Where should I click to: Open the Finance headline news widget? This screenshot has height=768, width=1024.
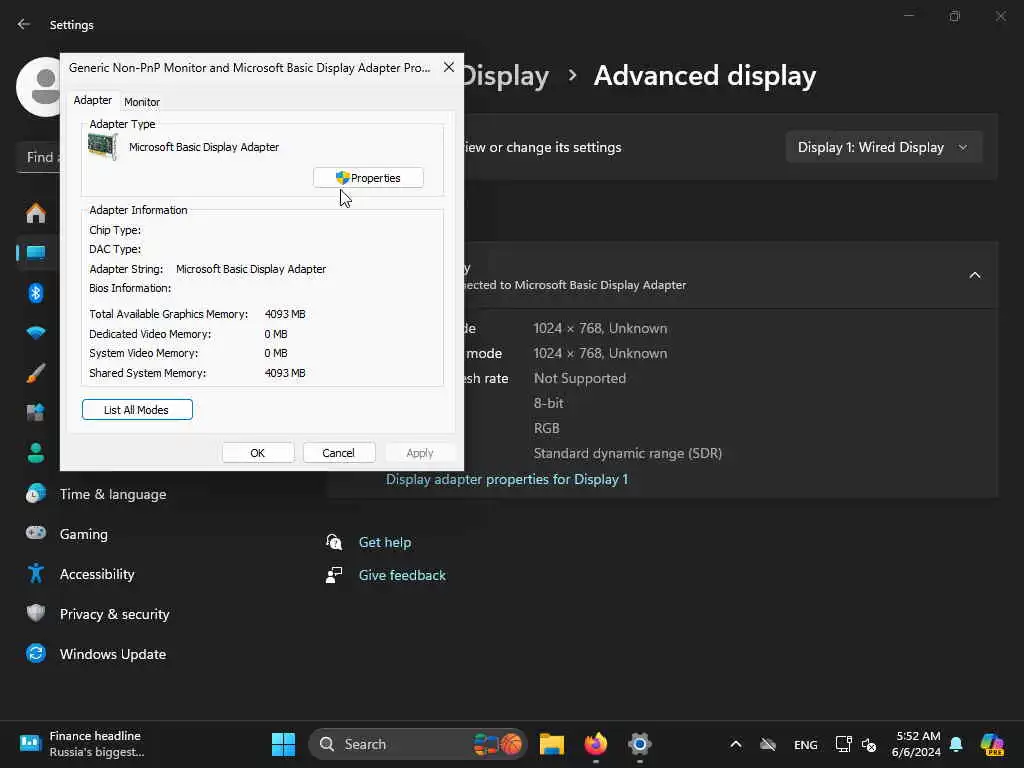pyautogui.click(x=82, y=744)
